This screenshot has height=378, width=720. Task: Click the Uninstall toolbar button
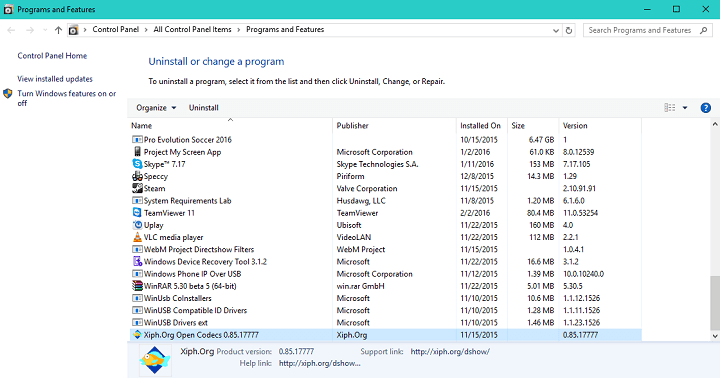(x=203, y=107)
